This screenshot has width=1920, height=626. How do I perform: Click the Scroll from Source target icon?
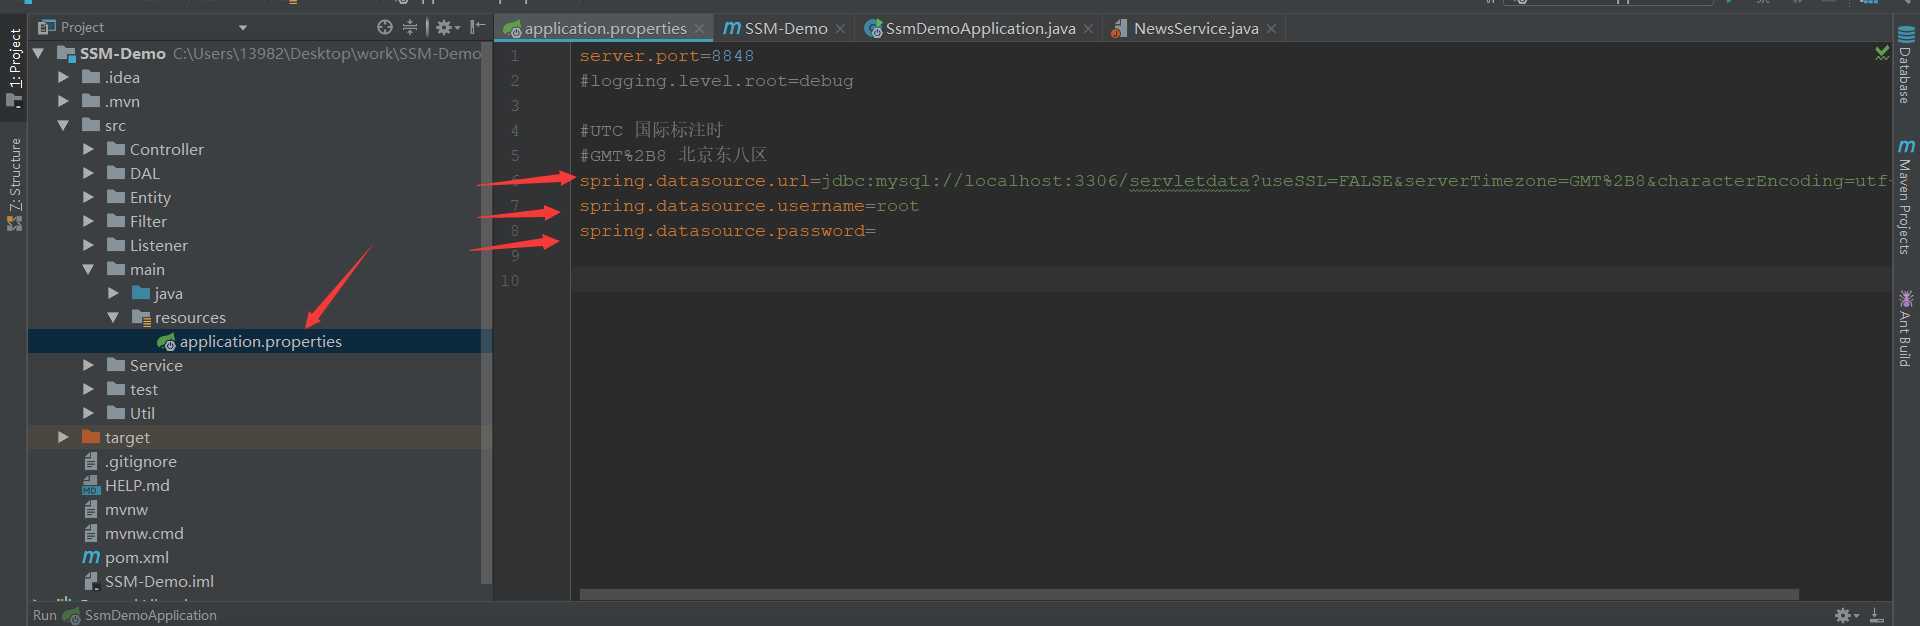pyautogui.click(x=385, y=27)
